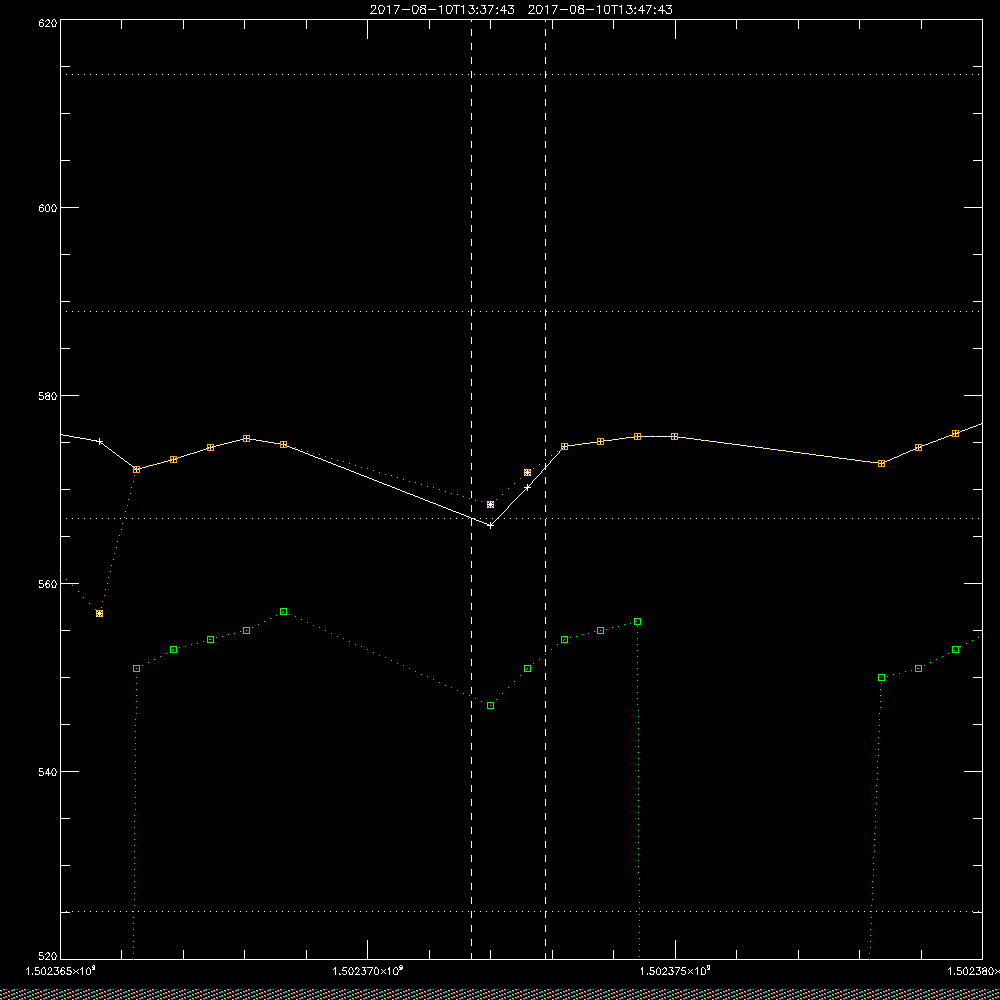Click the 1.502375×10⁹ x-axis label
This screenshot has height=1000, width=1000.
tap(675, 971)
